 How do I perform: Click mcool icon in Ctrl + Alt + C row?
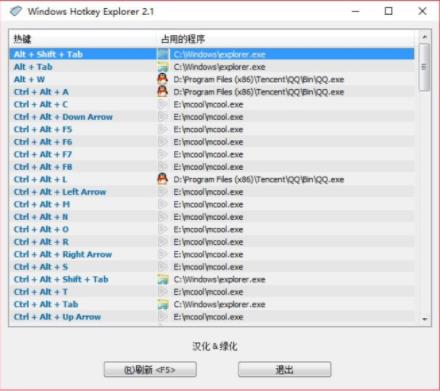pyautogui.click(x=163, y=104)
